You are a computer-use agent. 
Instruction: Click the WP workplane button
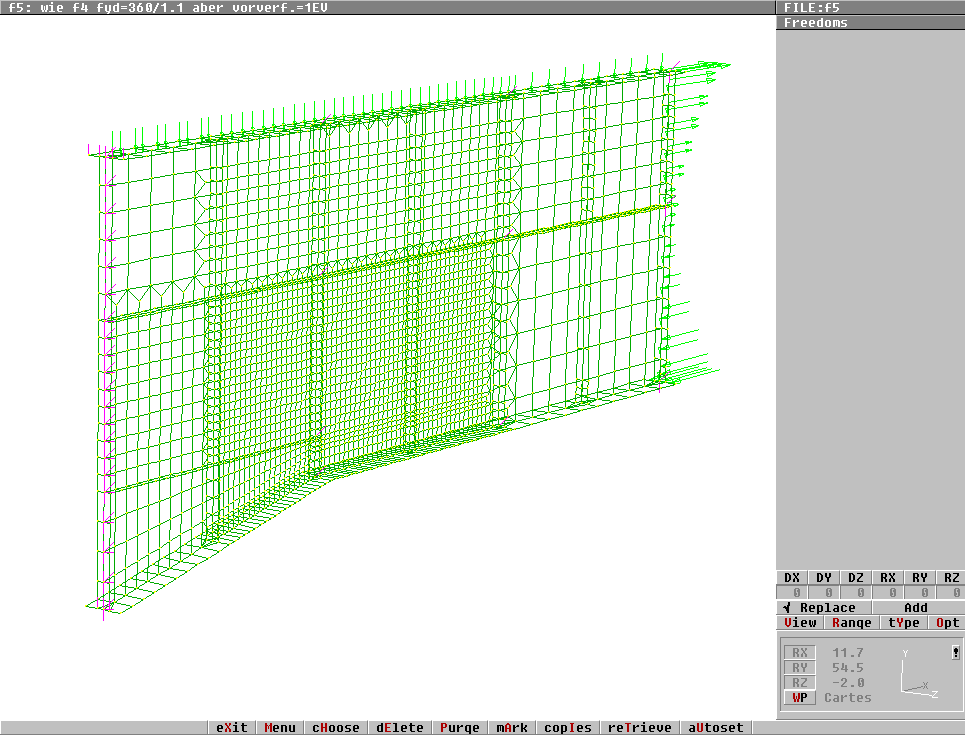(799, 697)
